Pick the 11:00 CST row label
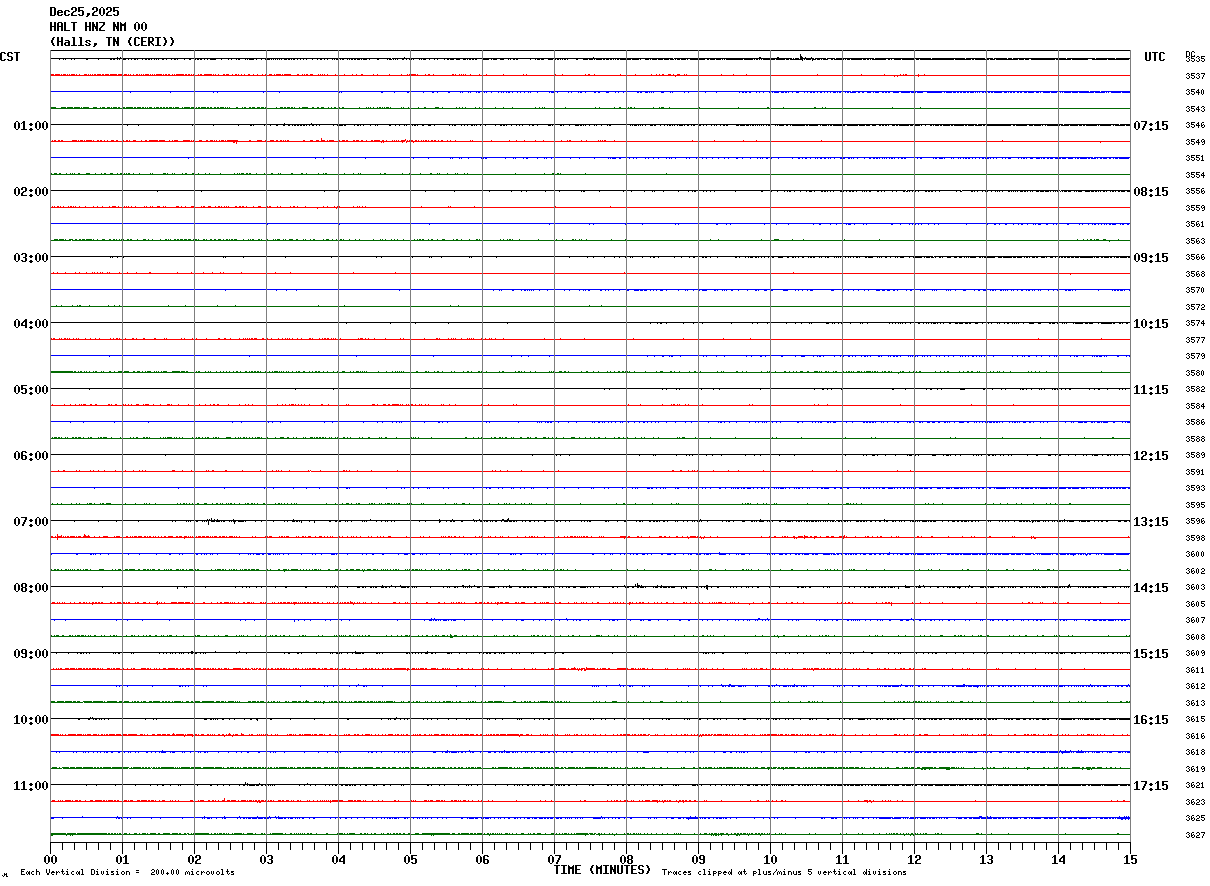 30,786
